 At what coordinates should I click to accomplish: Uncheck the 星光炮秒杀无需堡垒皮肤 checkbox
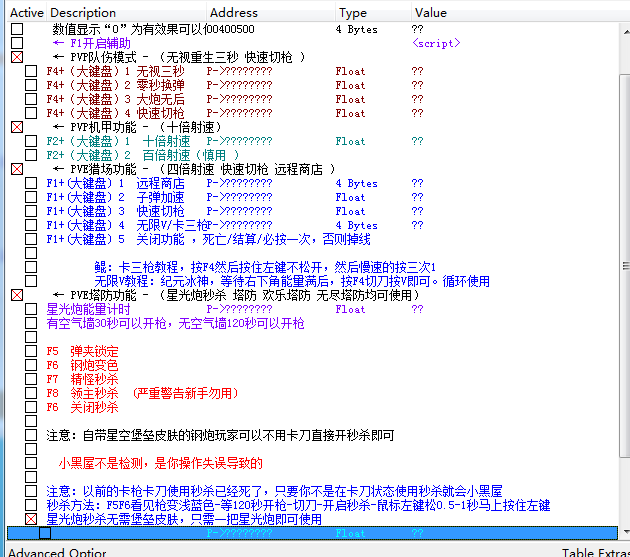click(x=31, y=520)
